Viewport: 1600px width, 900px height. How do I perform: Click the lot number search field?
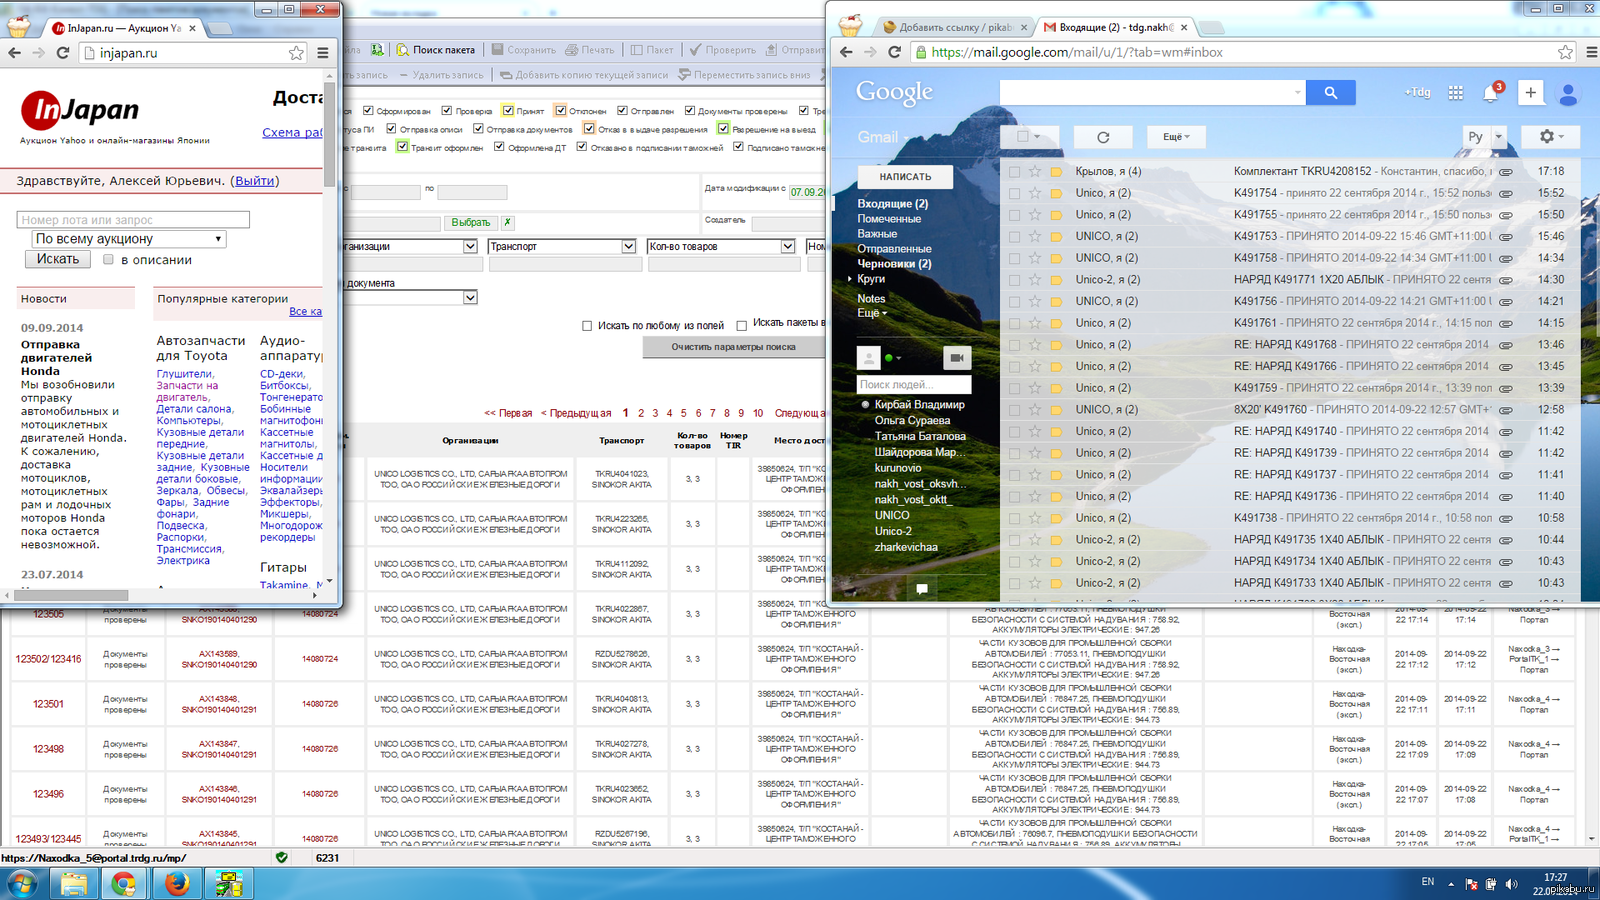coord(133,219)
